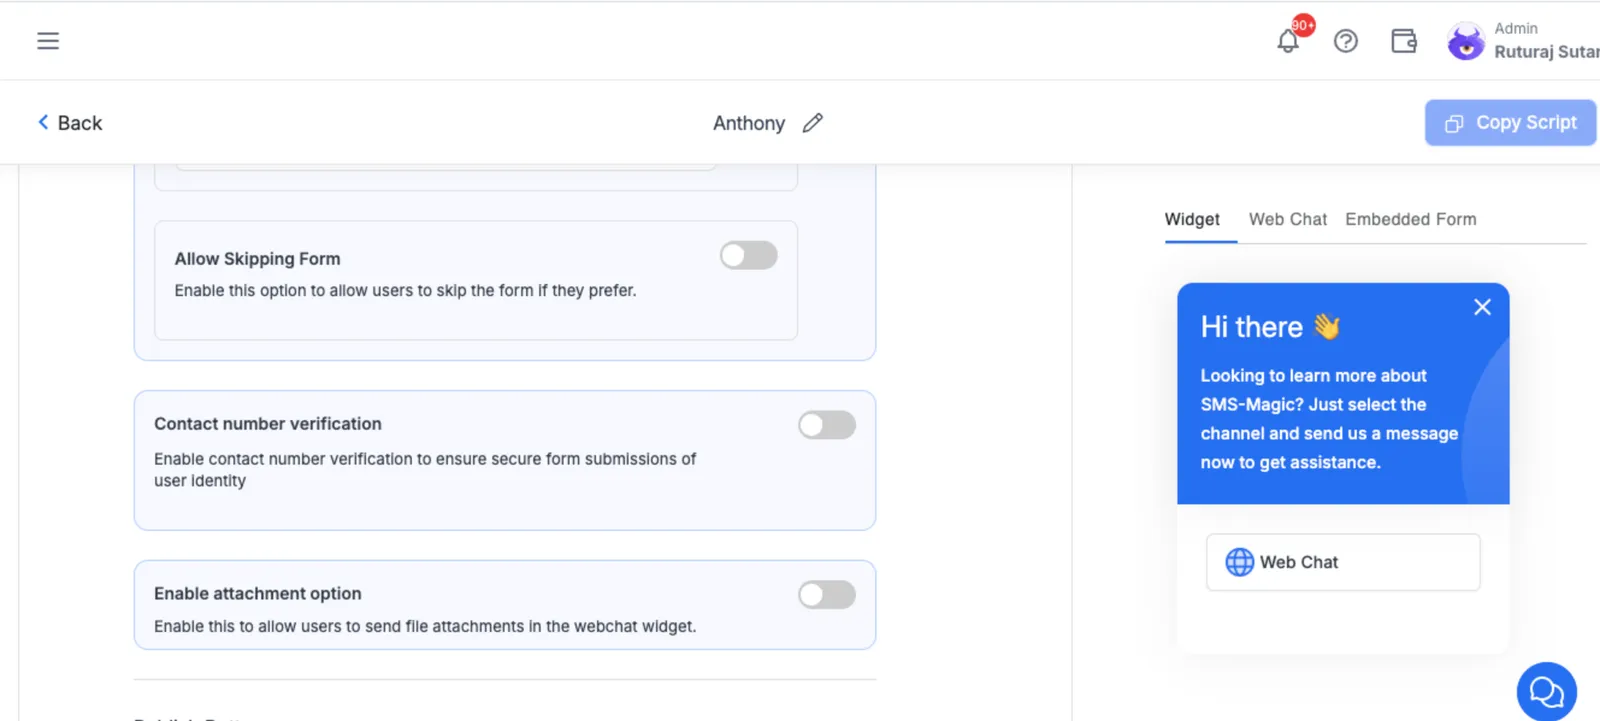Click the red 90+ notification badge
1600x721 pixels.
pyautogui.click(x=1303, y=25)
